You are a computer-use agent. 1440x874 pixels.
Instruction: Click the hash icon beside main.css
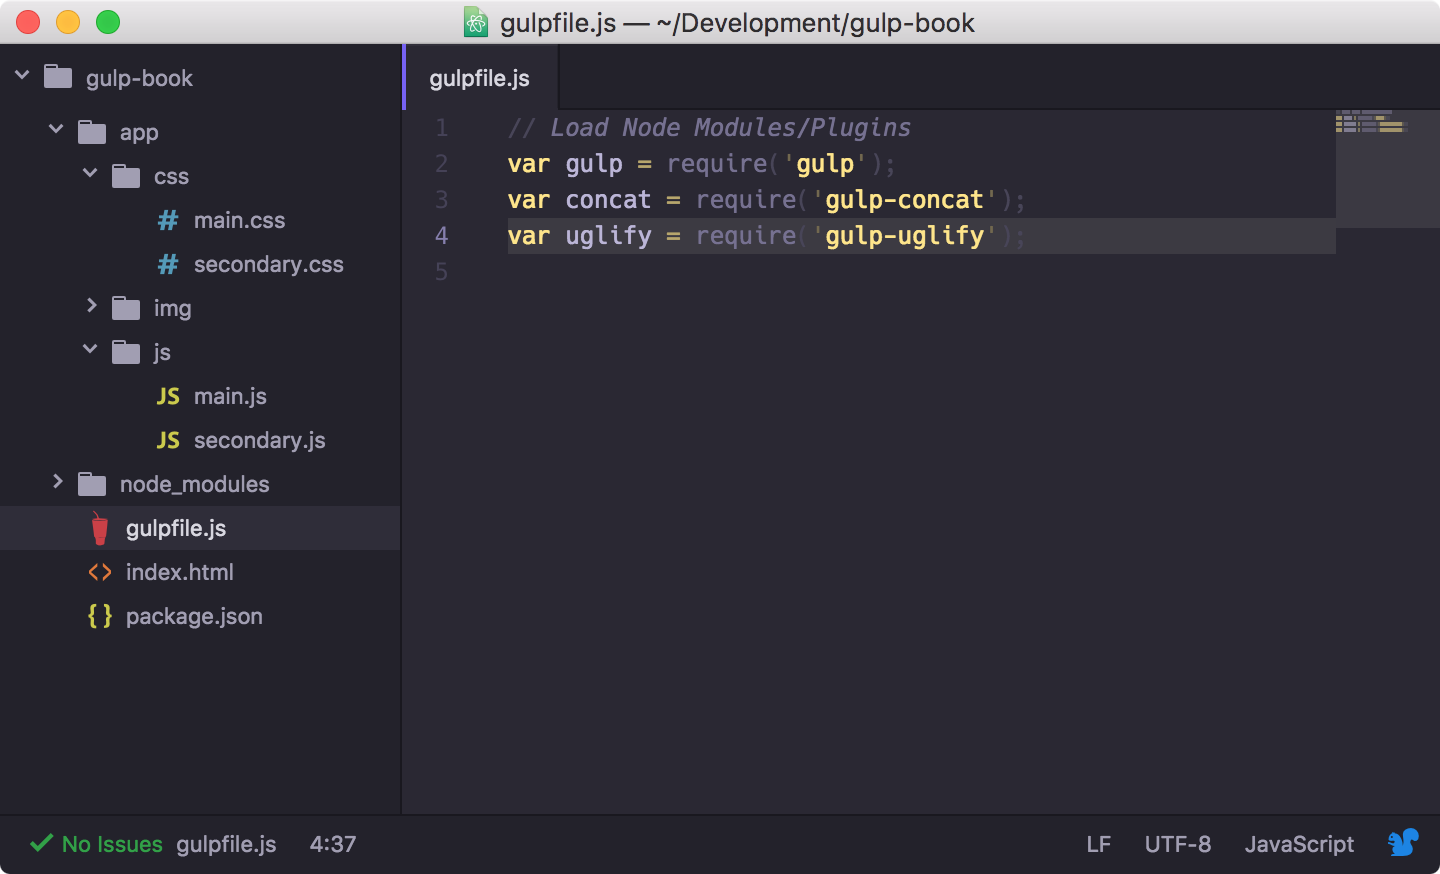coord(168,220)
